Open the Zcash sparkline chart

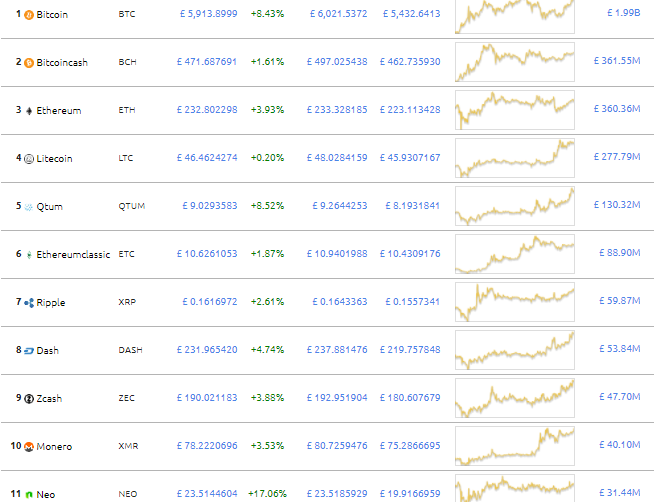click(515, 398)
